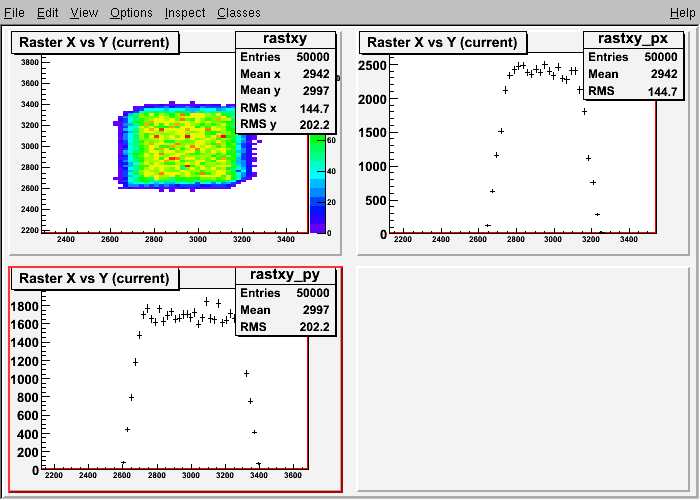700x500 pixels.
Task: Click the Mean x 2942 row in rastxy stats
Action: pyautogui.click(x=285, y=74)
